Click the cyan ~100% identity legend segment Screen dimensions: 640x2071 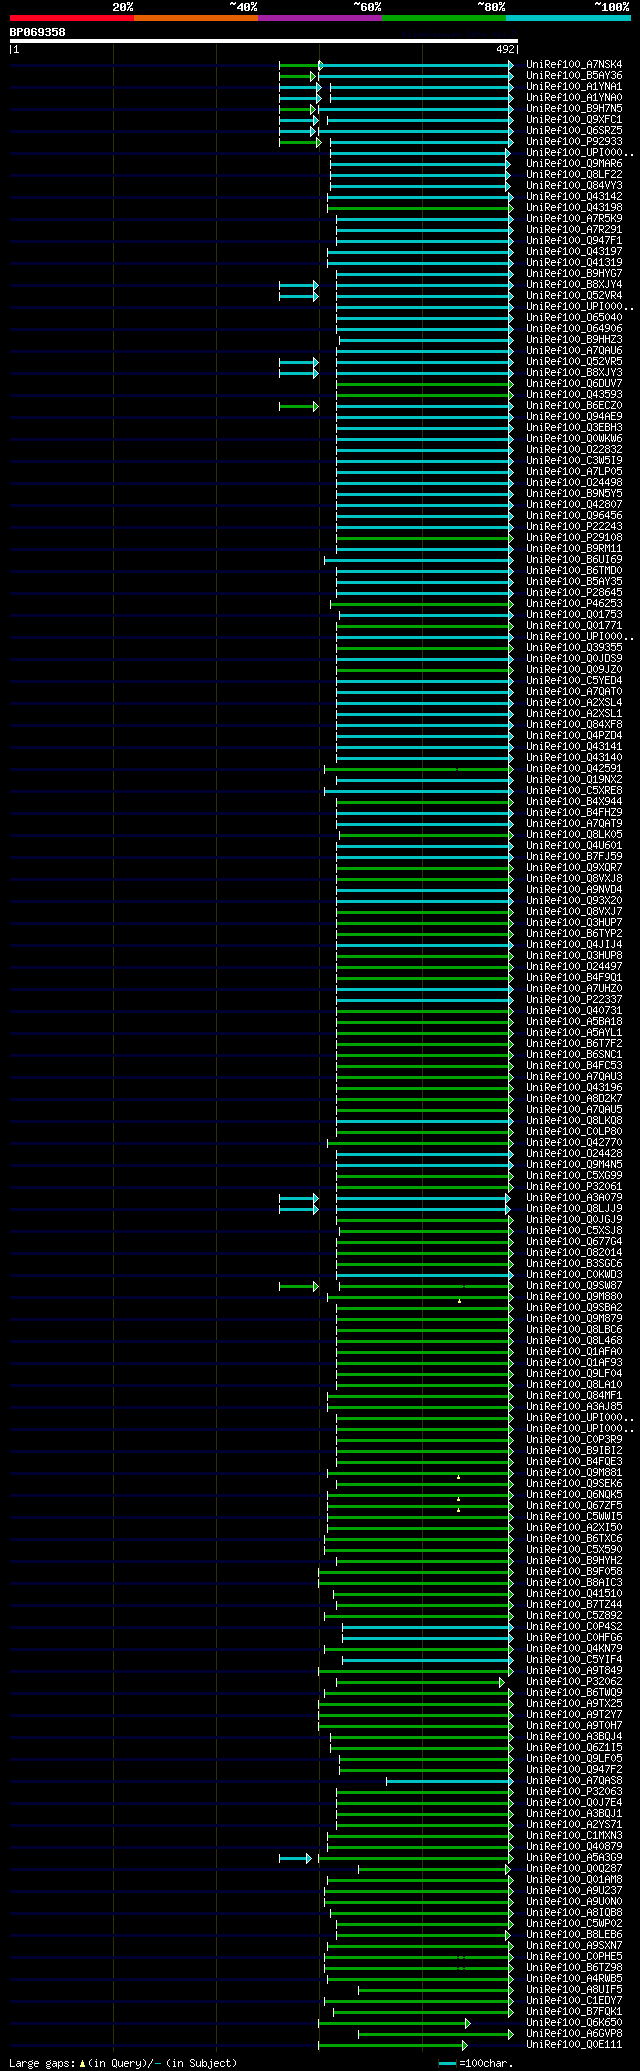(x=567, y=18)
